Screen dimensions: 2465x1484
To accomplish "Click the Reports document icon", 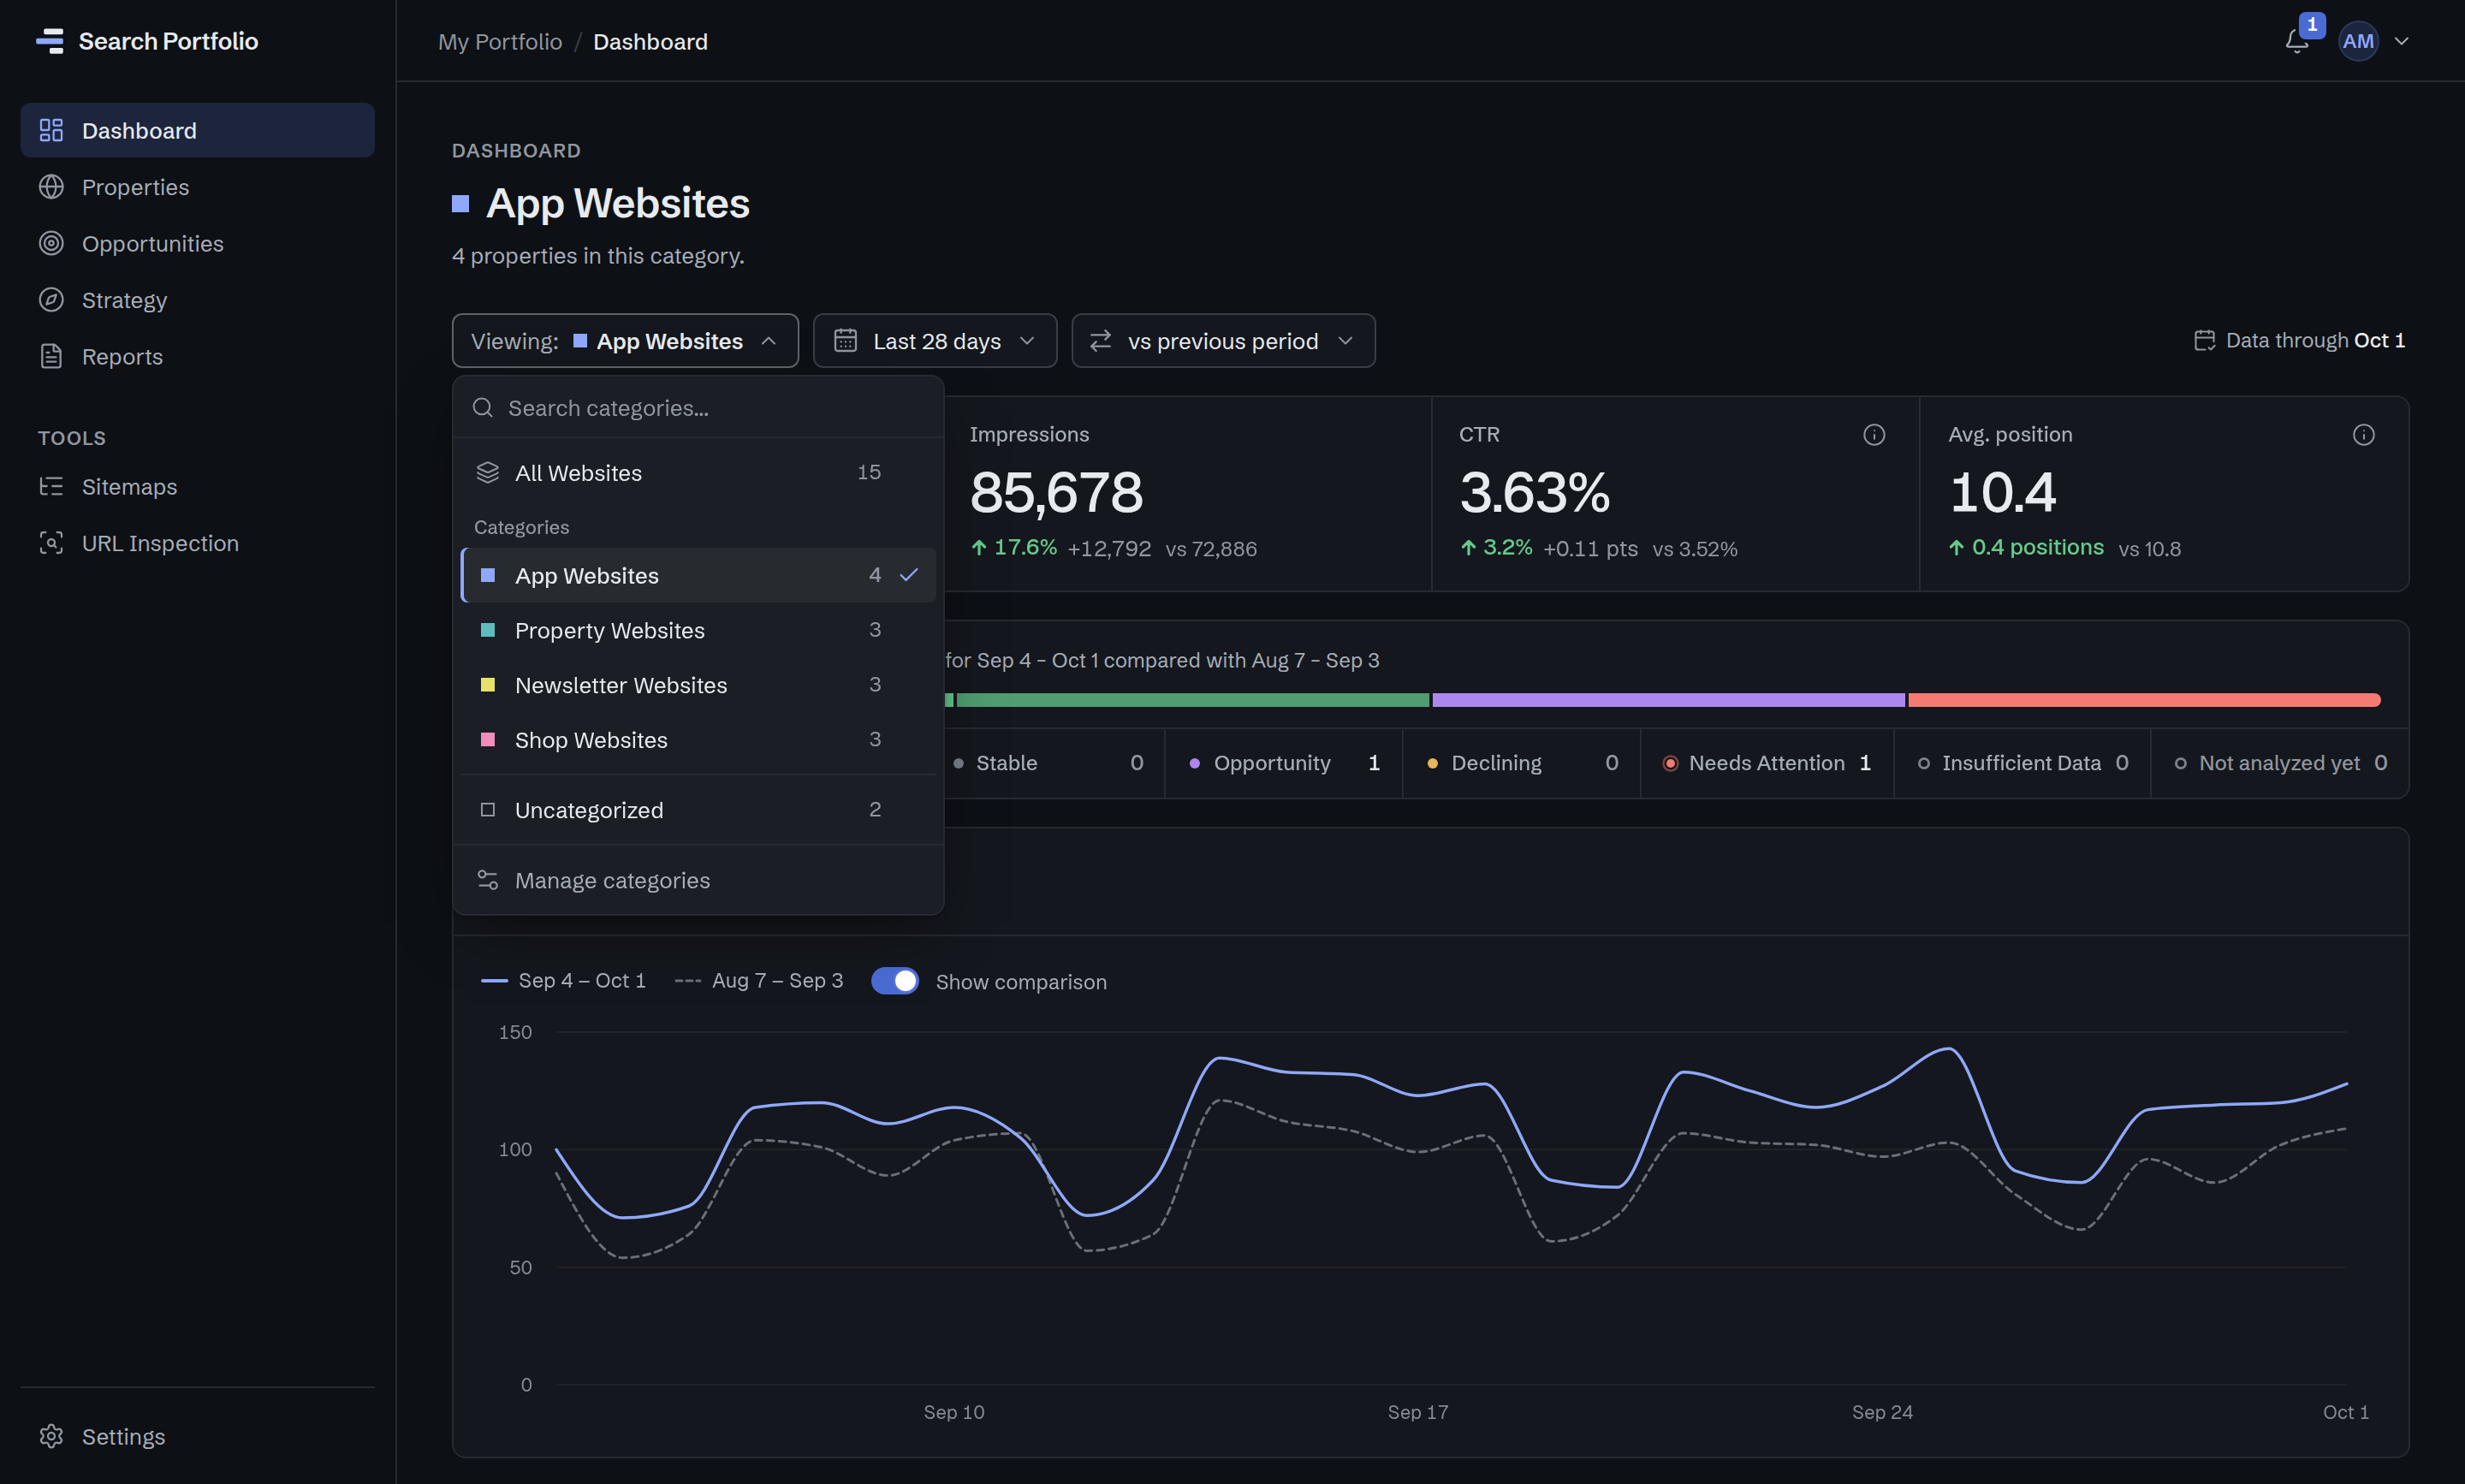I will tap(51, 356).
